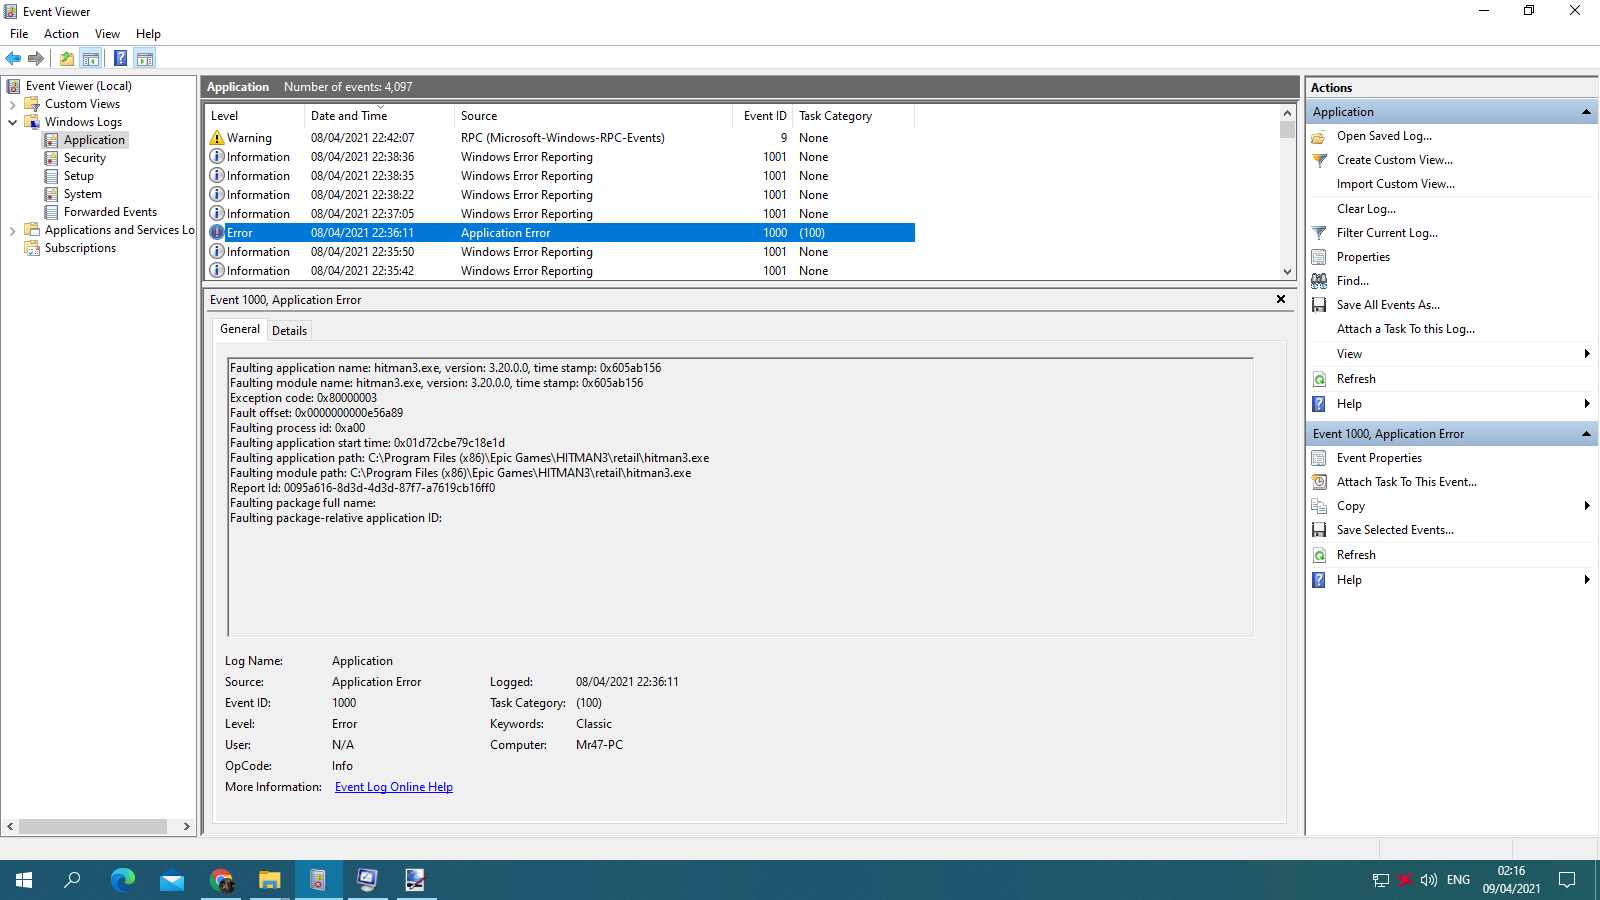Collapse the Windows Logs tree node
Image resolution: width=1600 pixels, height=900 pixels.
[12, 122]
